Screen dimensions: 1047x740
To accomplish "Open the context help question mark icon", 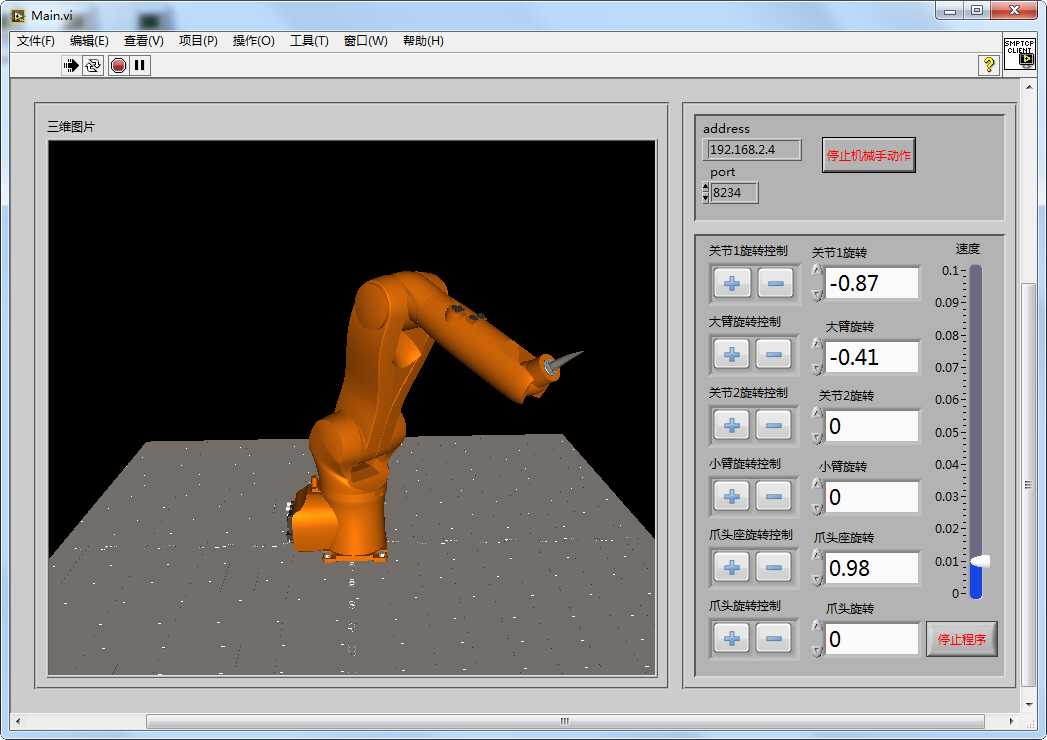I will pos(988,65).
